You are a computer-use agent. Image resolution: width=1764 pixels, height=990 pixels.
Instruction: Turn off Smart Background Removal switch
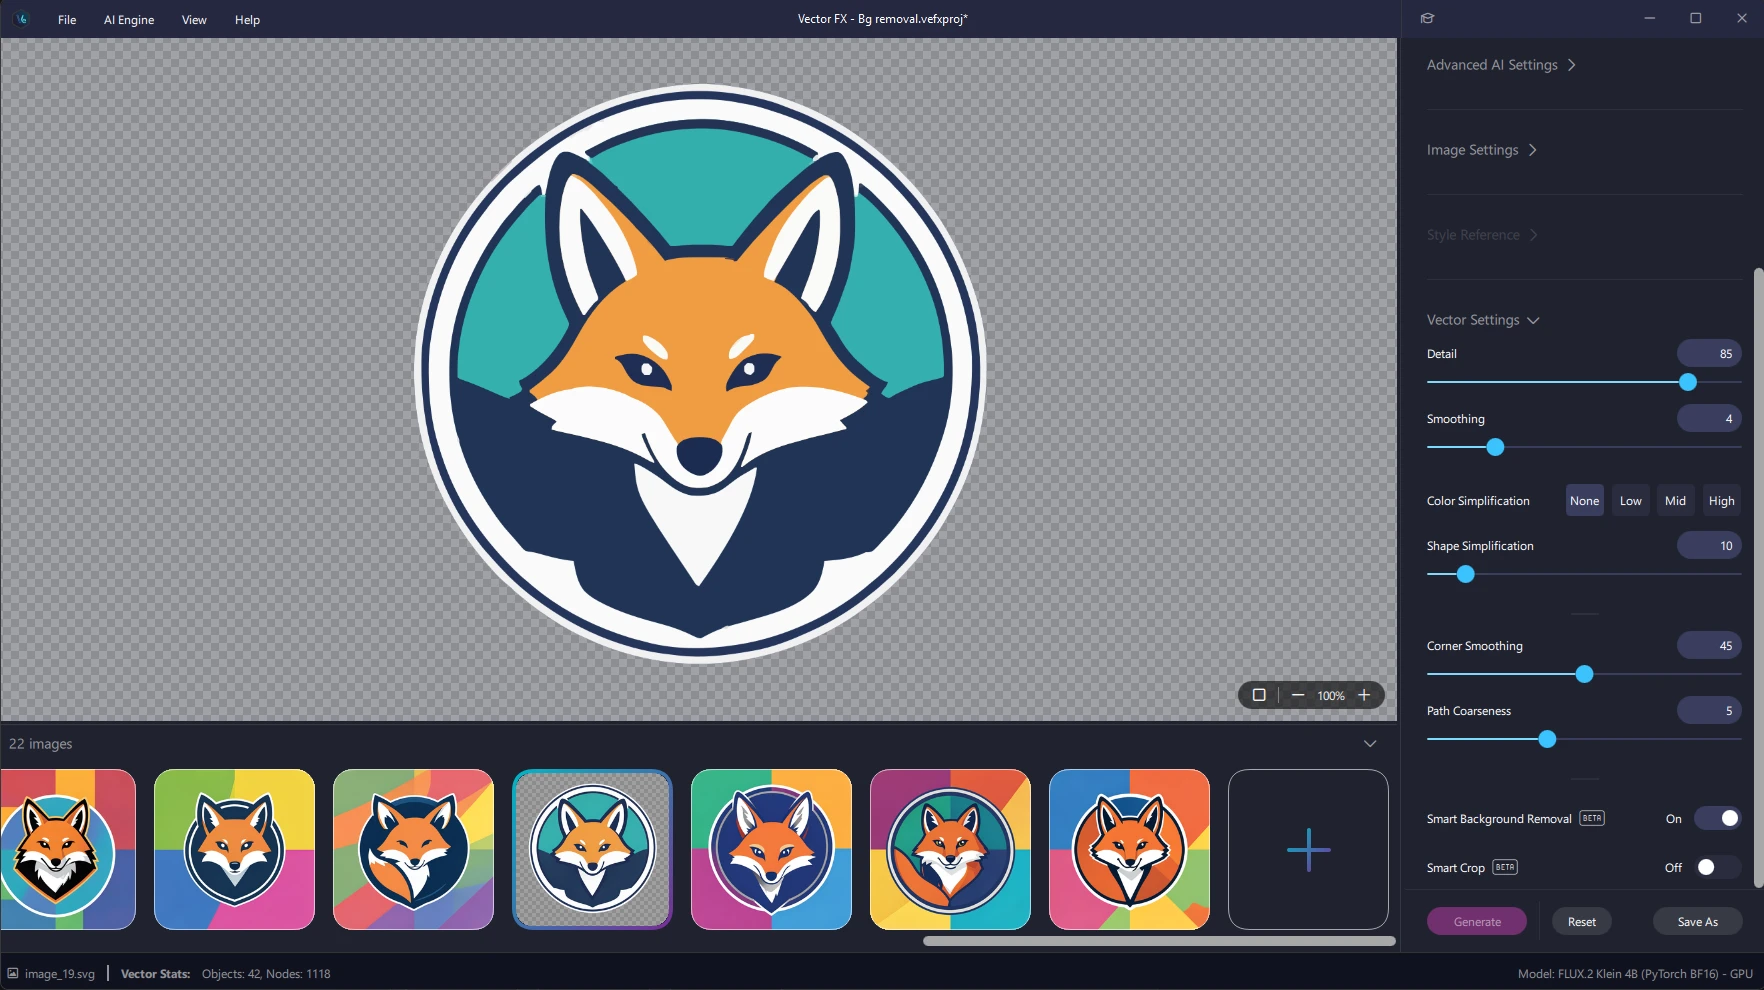[x=1718, y=818]
